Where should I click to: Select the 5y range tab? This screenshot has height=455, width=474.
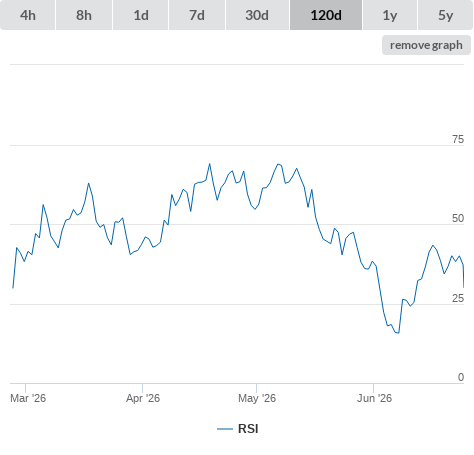click(x=446, y=15)
